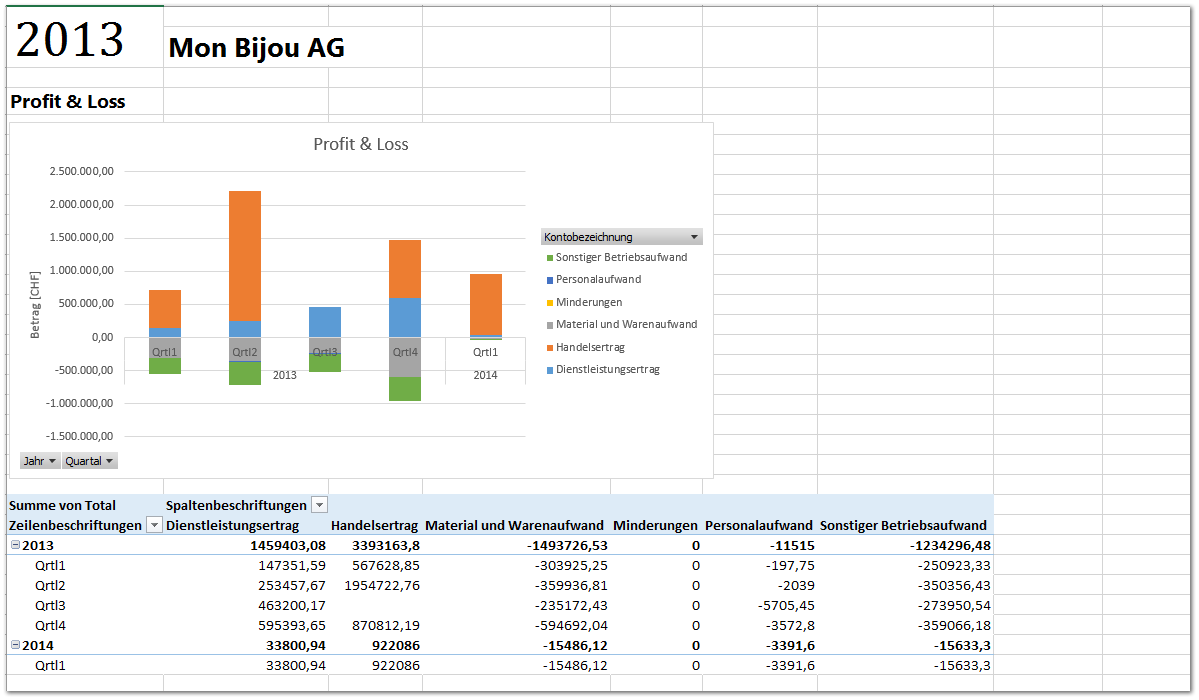This screenshot has height=700, width=1199.
Task: Select the orange Handelsertrag bar for Qrtl2
Action: click(x=245, y=255)
